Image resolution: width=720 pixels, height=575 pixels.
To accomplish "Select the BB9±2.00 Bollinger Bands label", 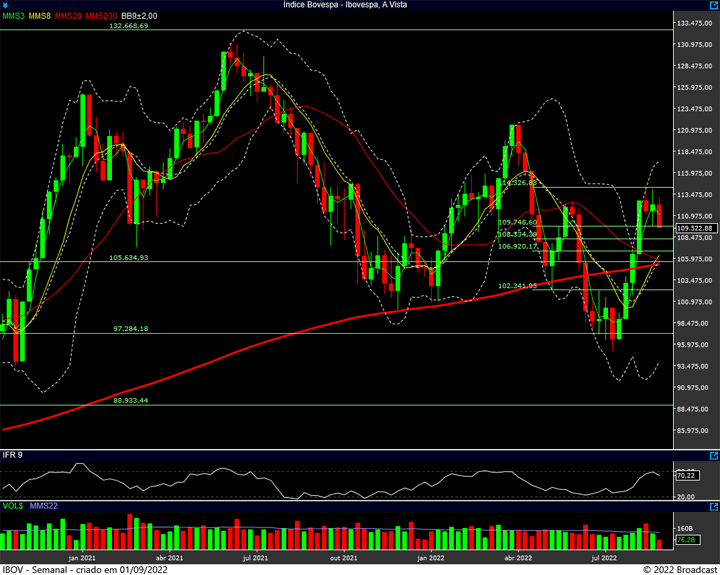I will coord(141,17).
